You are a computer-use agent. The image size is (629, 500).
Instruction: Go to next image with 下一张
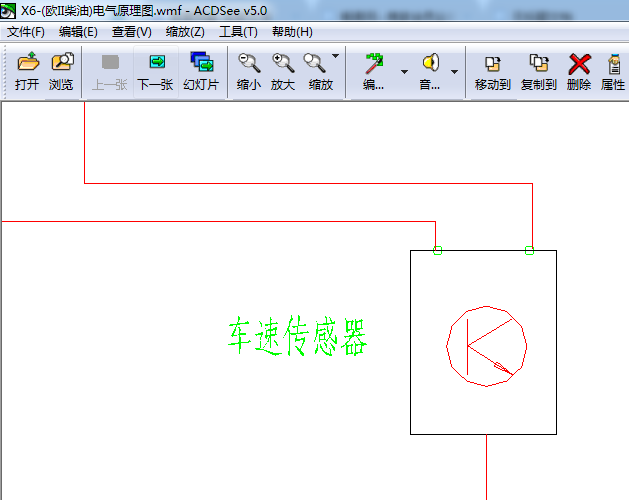point(156,71)
